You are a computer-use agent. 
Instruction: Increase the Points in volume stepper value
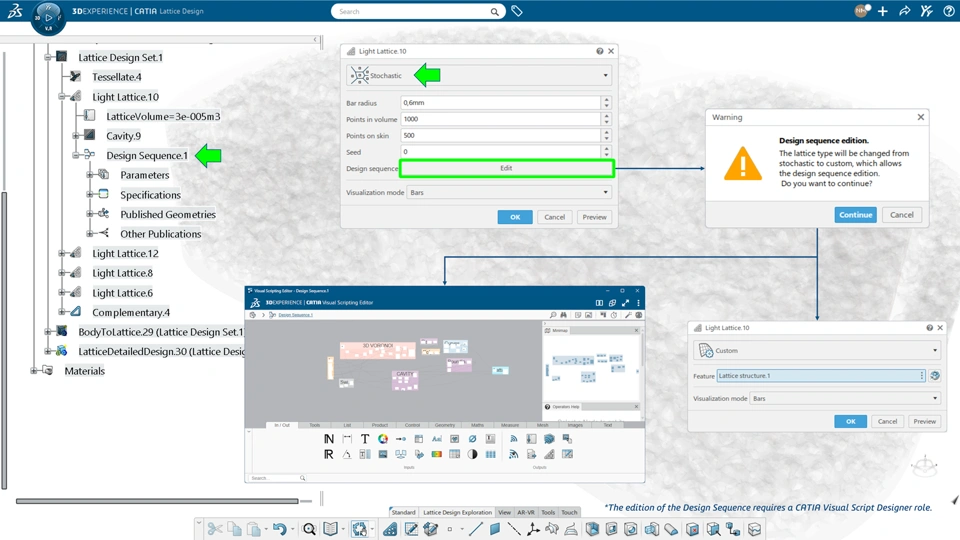[606, 116]
